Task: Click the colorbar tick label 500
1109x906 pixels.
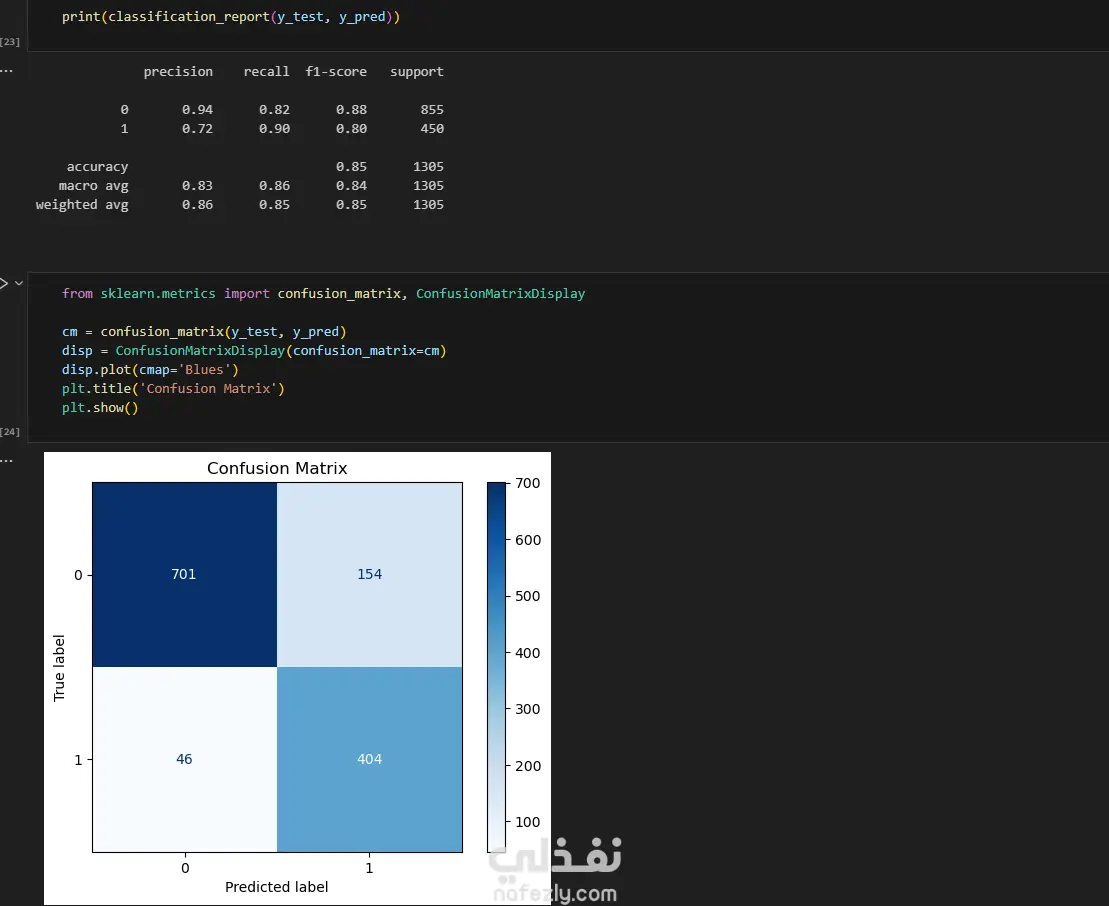Action: (x=528, y=596)
